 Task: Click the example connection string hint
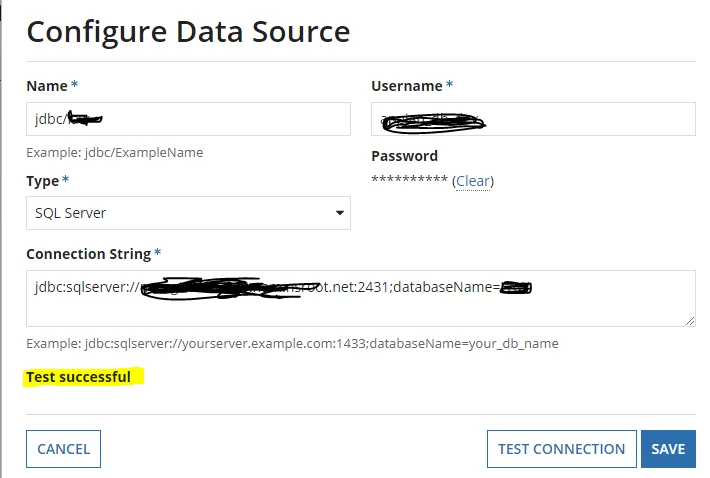[292, 344]
